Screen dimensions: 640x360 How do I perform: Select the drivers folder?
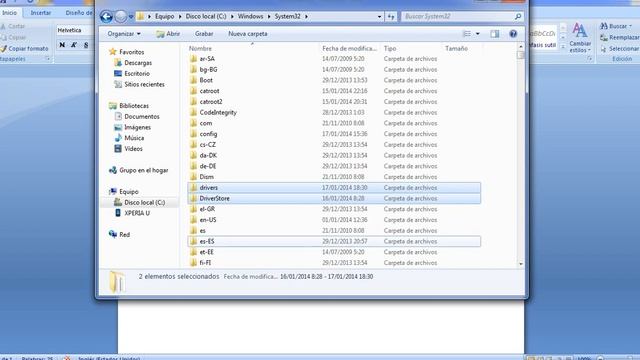[x=334, y=188]
